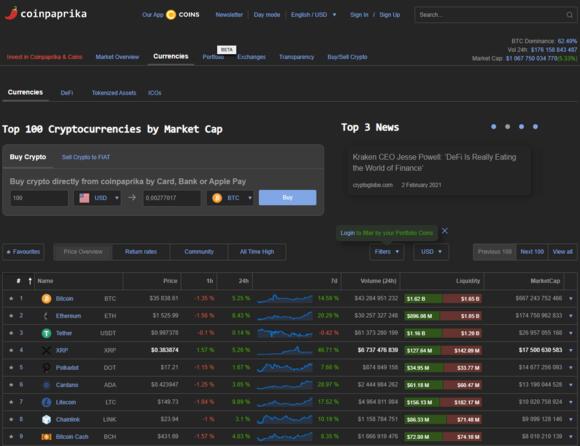The width and height of the screenshot is (580, 446).
Task: Open the USD currency dropdown in buy form
Action: [x=97, y=198]
